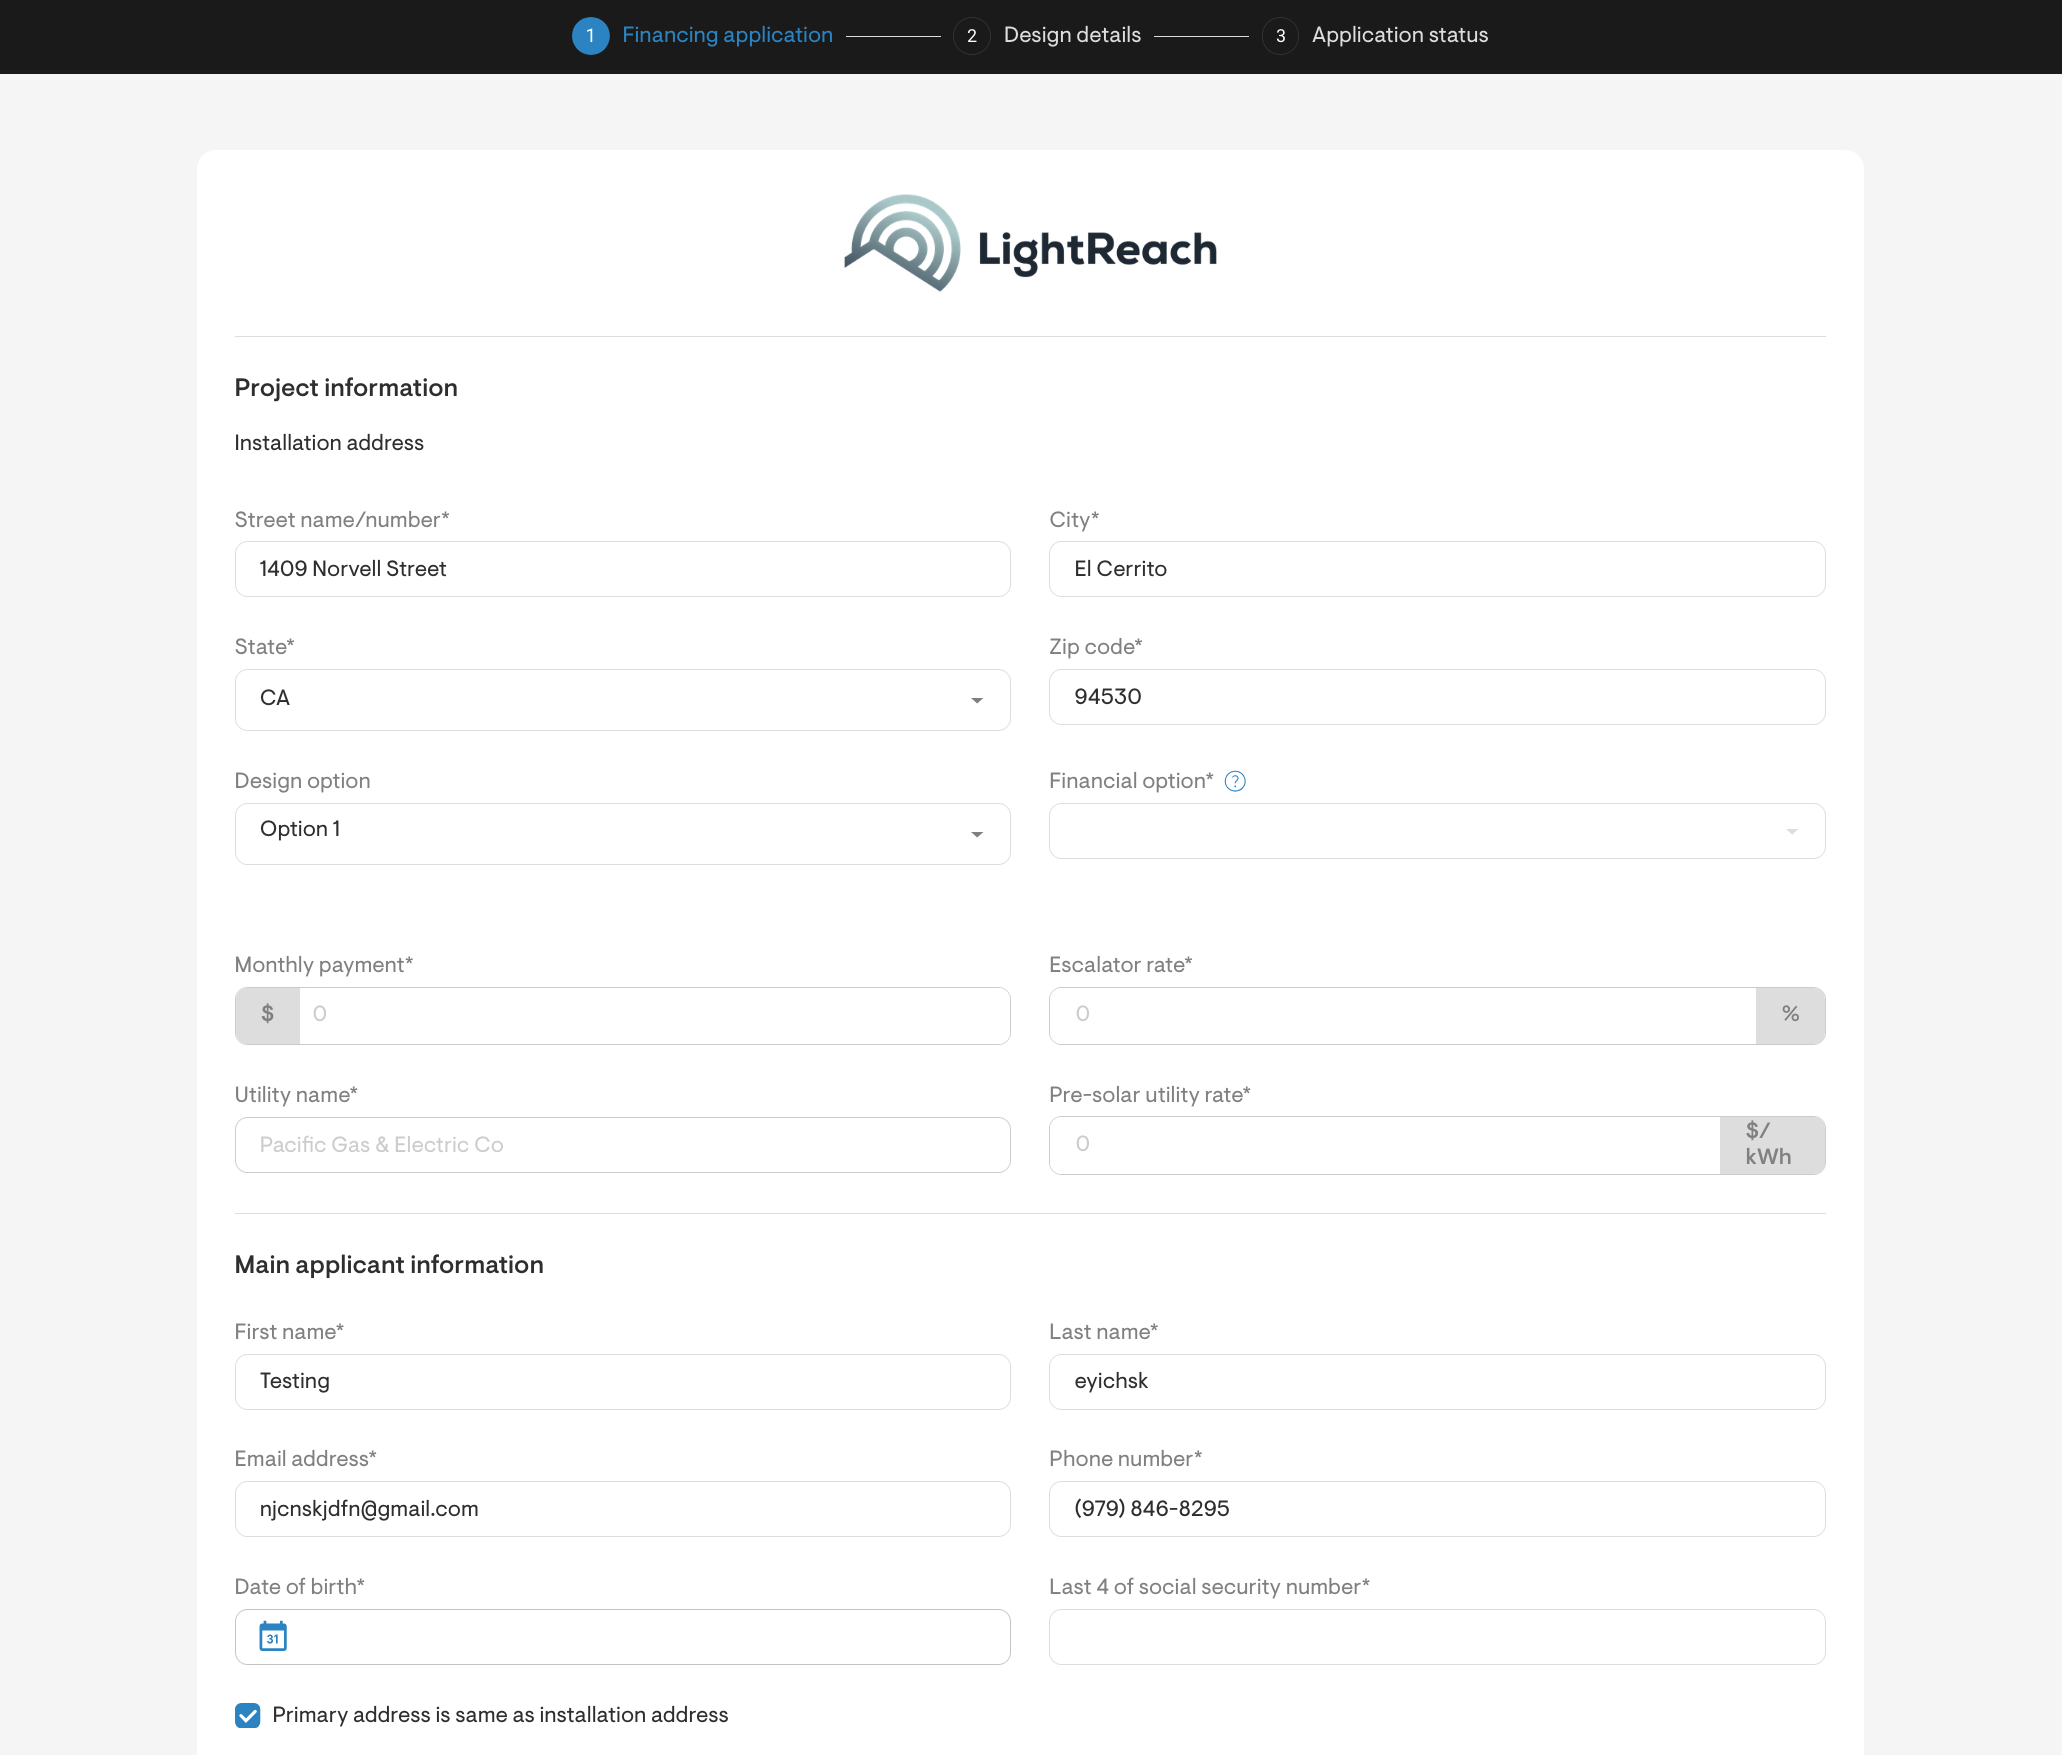
Task: Focus the Utility name field
Action: [622, 1145]
